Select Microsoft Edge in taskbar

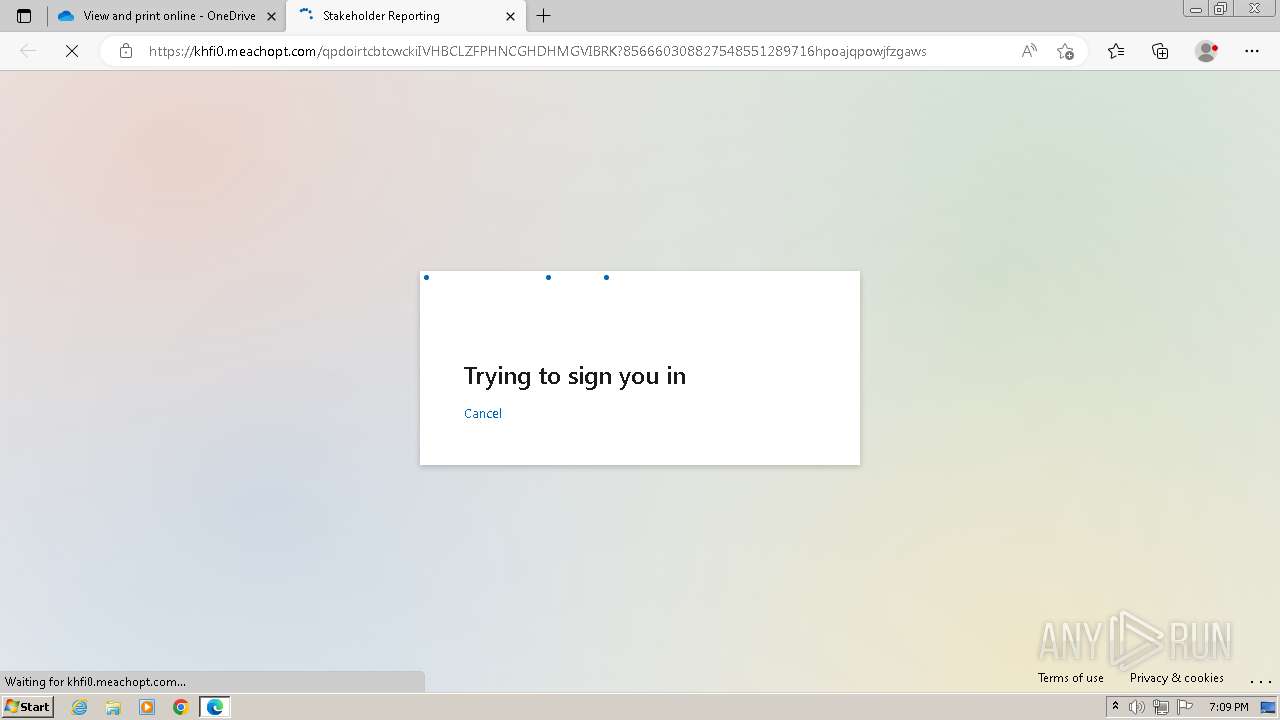(x=215, y=707)
